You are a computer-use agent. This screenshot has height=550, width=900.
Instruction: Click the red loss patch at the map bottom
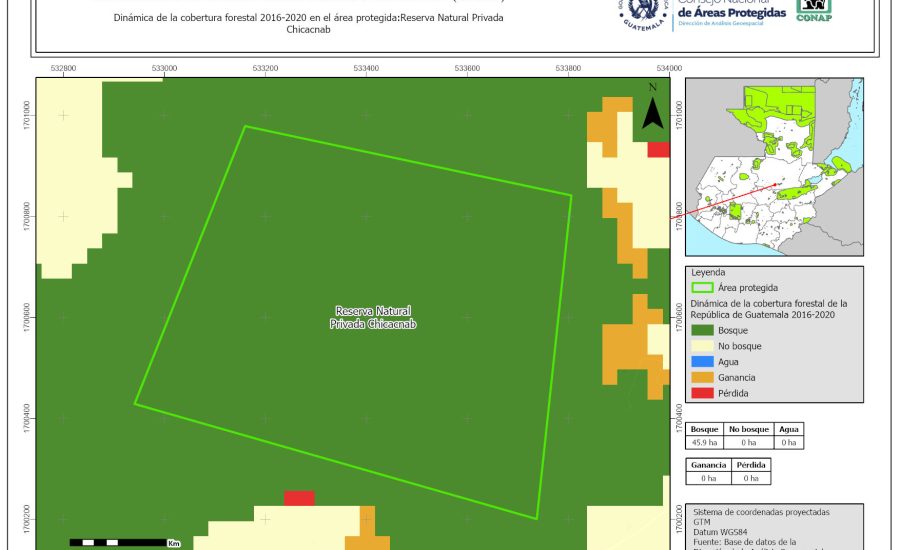click(x=299, y=498)
